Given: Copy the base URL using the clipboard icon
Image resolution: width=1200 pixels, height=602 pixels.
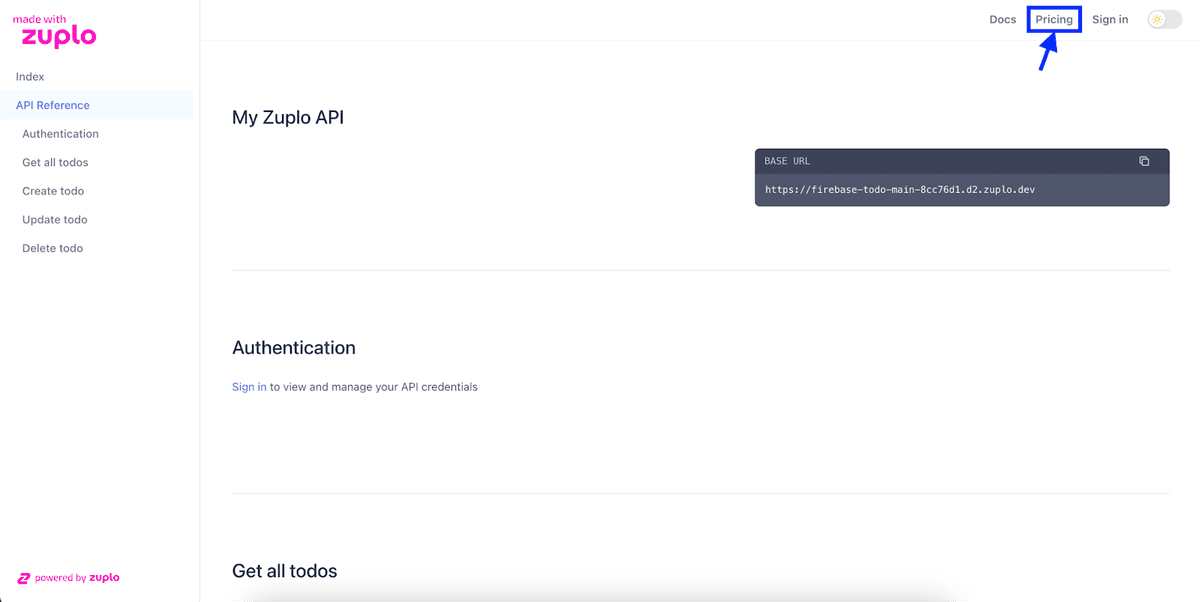Looking at the screenshot, I should point(1144,160).
